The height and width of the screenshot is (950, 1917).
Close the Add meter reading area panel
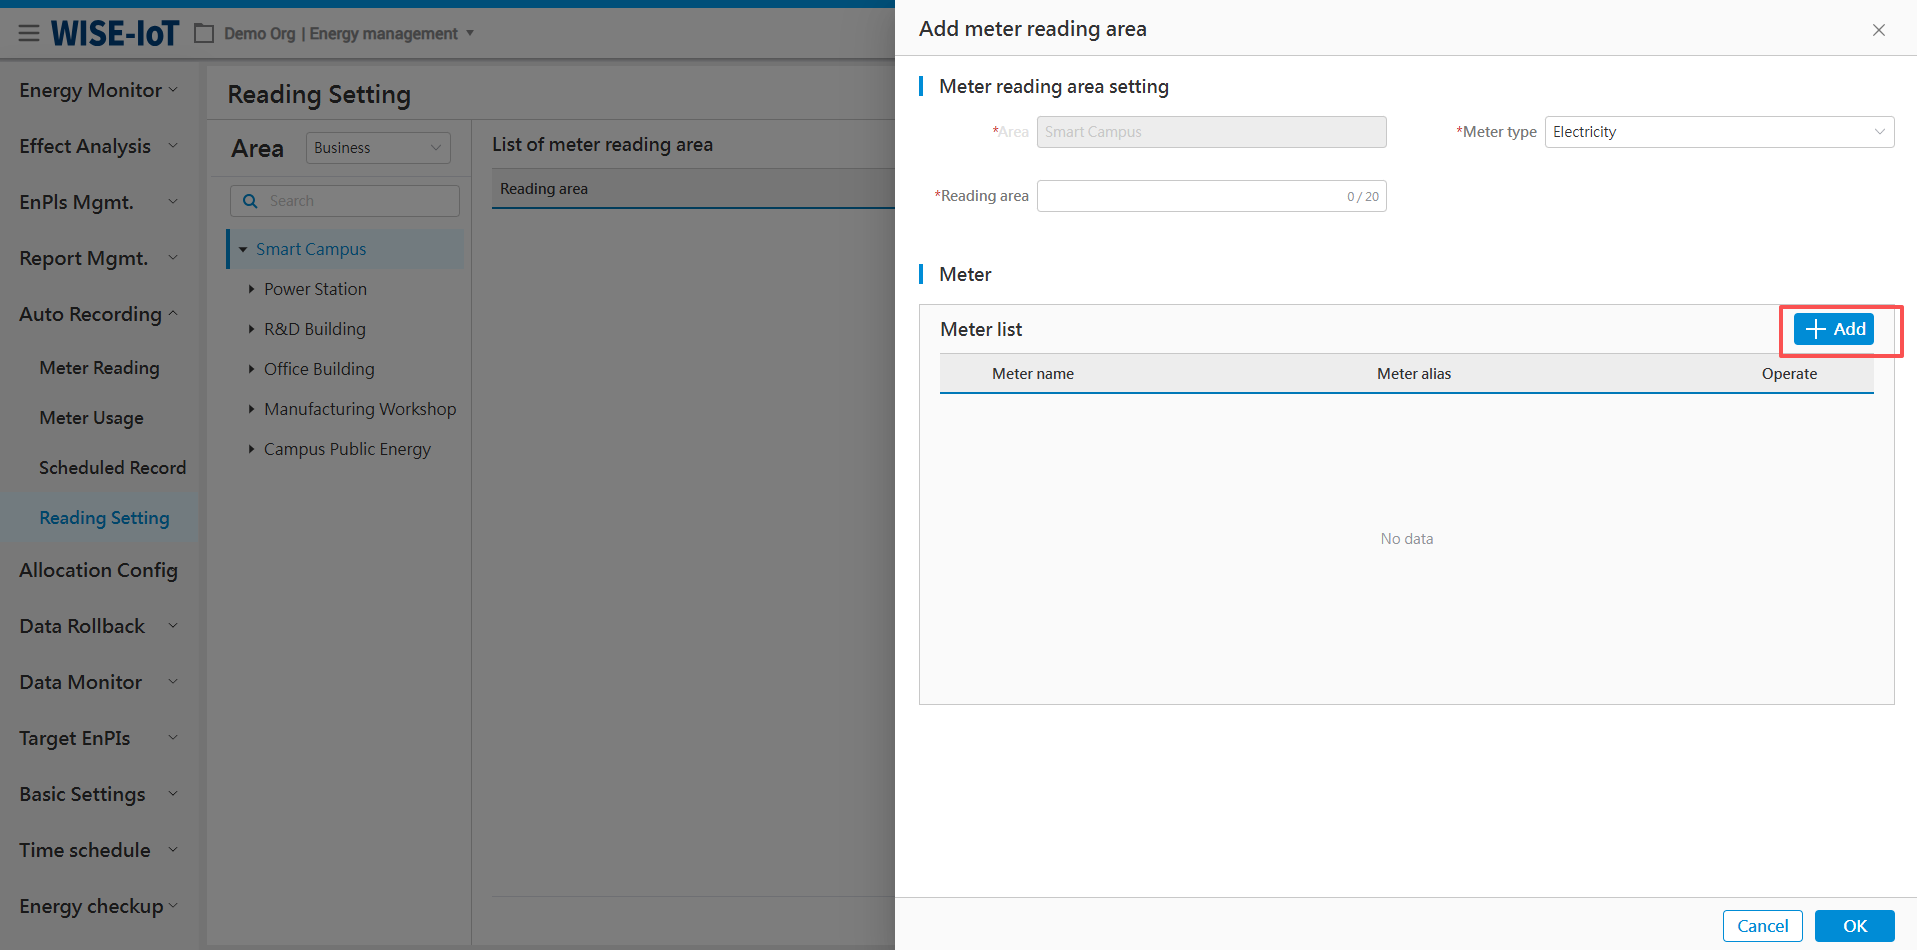[x=1878, y=30]
